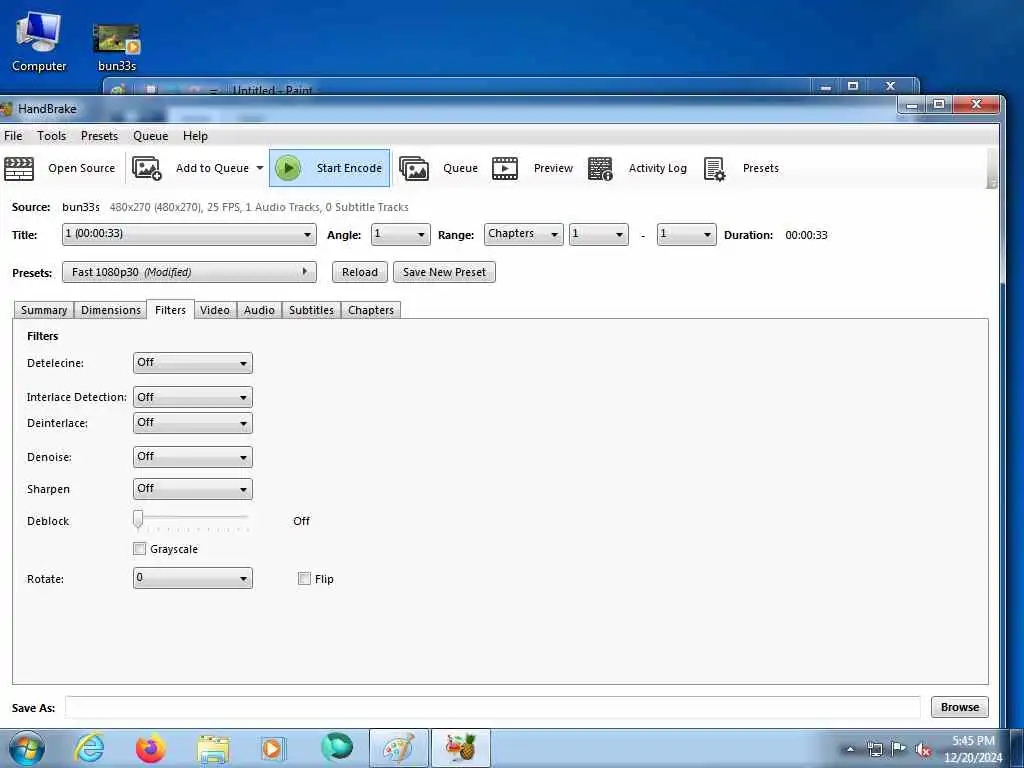
Task: Select the Filters tab
Action: tap(170, 310)
